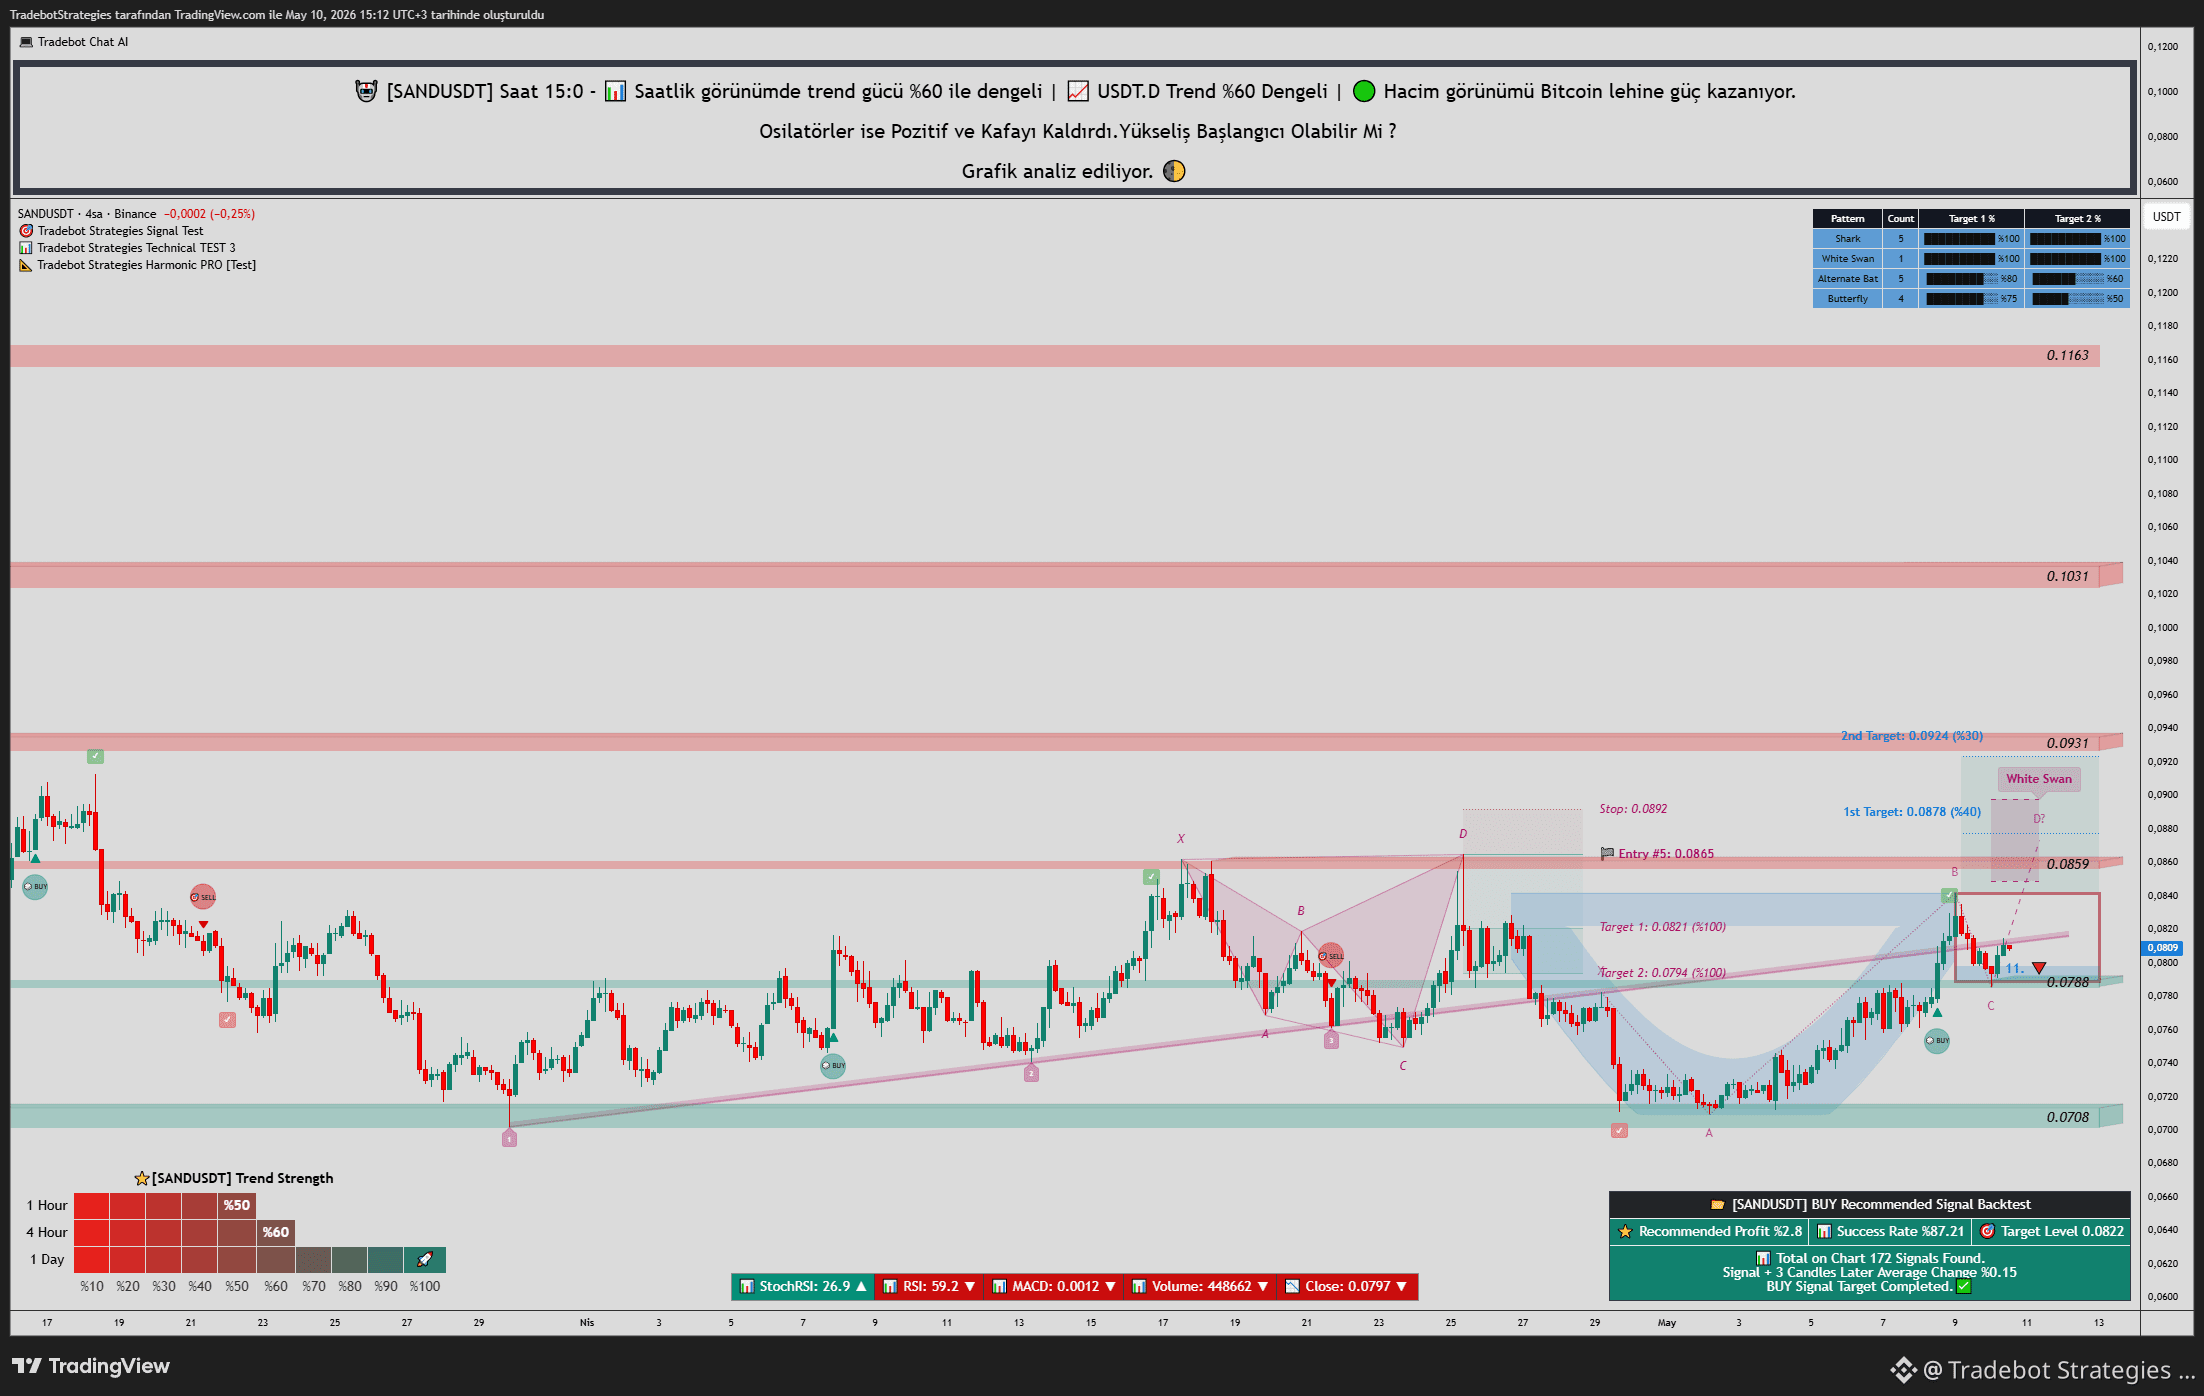Click the 0.0708 support zone label
Image resolution: width=2204 pixels, height=1396 pixels.
(x=2067, y=1118)
